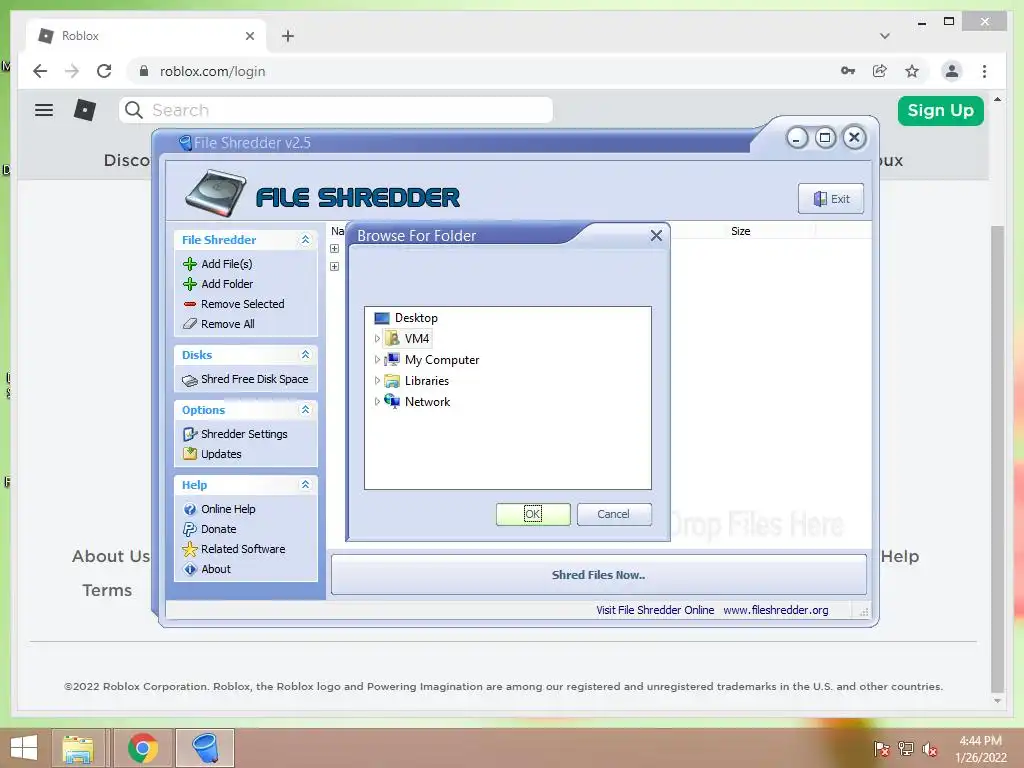Open the Roblox hamburger menu

44,110
